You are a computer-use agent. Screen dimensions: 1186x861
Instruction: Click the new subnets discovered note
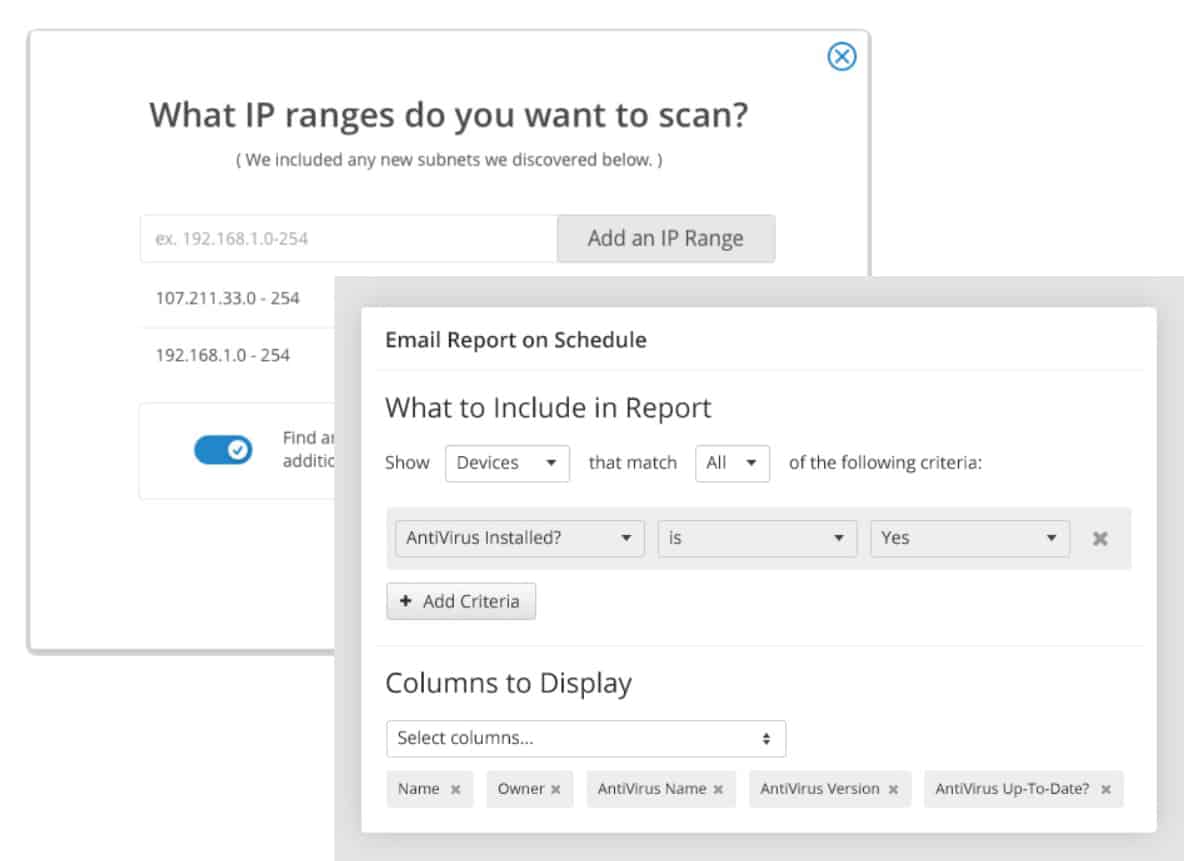449,160
